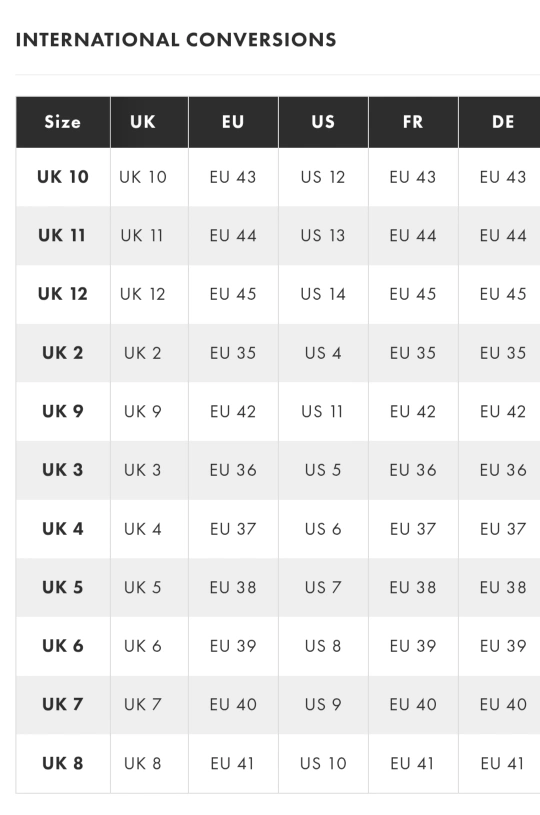Select the bold UK 6 row label

tap(63, 646)
